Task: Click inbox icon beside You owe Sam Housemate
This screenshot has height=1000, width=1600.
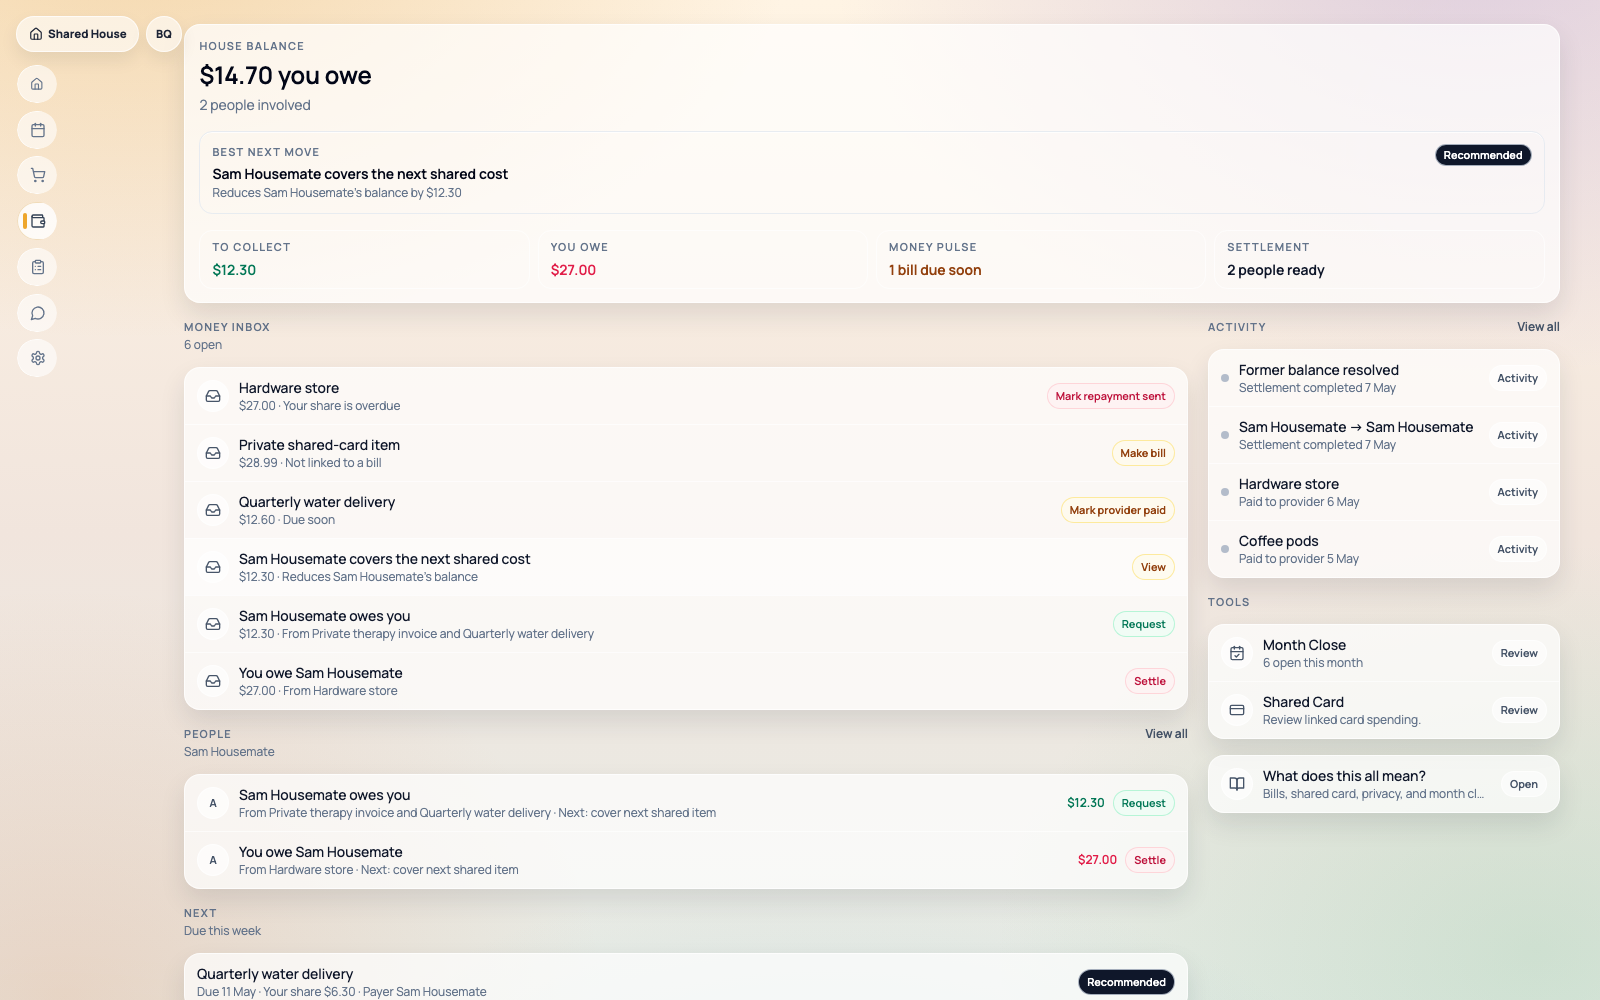Action: [213, 681]
